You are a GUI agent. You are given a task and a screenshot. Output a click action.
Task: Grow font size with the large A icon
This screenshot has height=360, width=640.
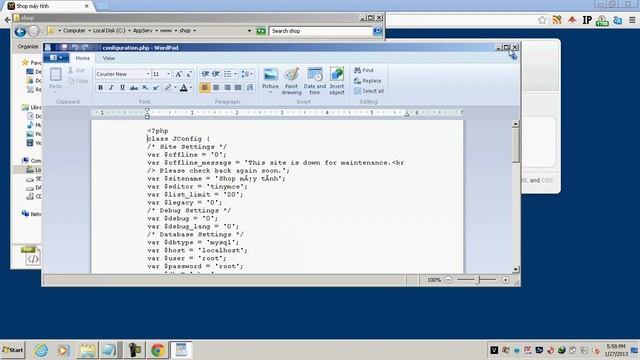coord(178,74)
